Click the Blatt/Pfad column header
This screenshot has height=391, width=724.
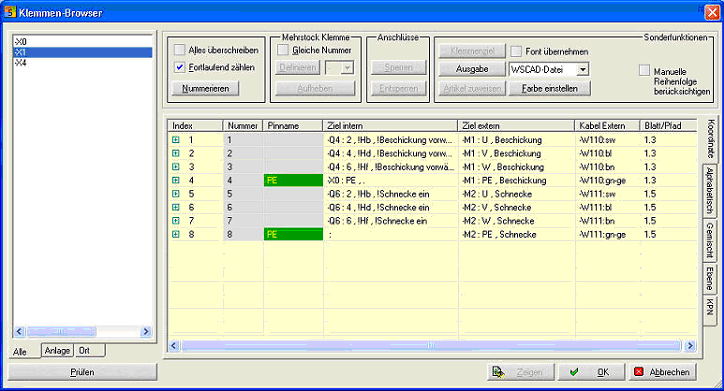pos(668,126)
